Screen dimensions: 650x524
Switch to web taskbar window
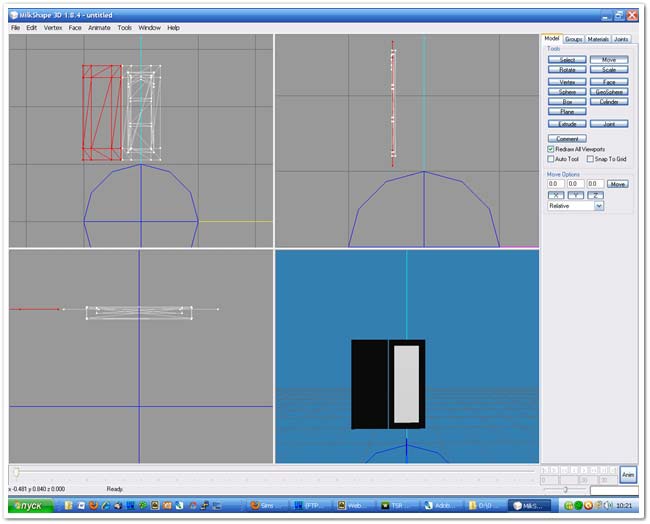[x=355, y=506]
